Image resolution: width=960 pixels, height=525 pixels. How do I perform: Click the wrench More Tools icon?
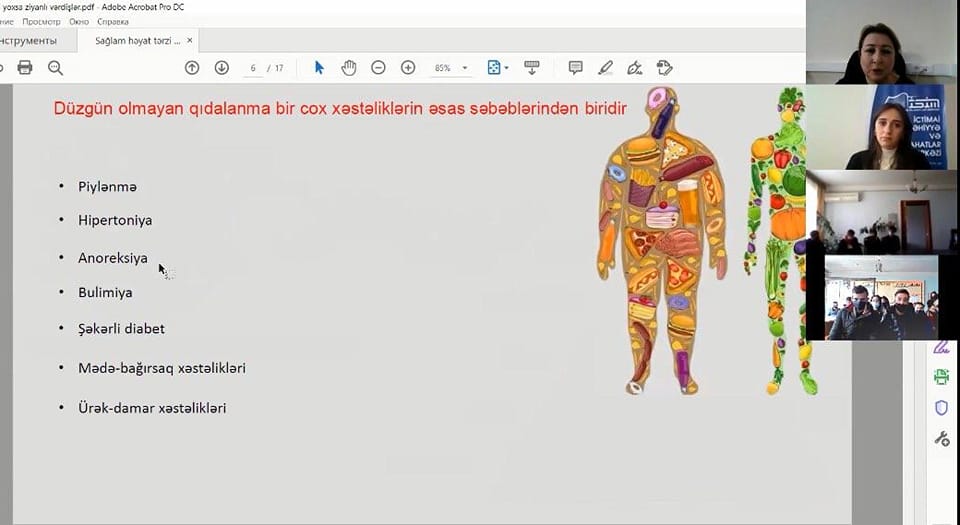click(942, 438)
